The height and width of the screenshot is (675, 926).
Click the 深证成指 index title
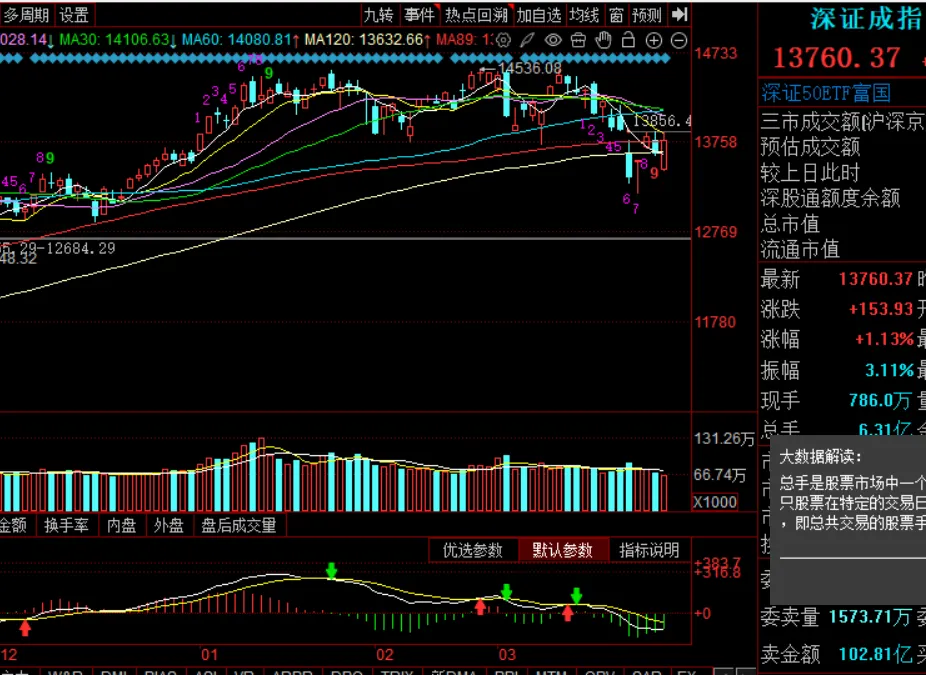(x=866, y=19)
